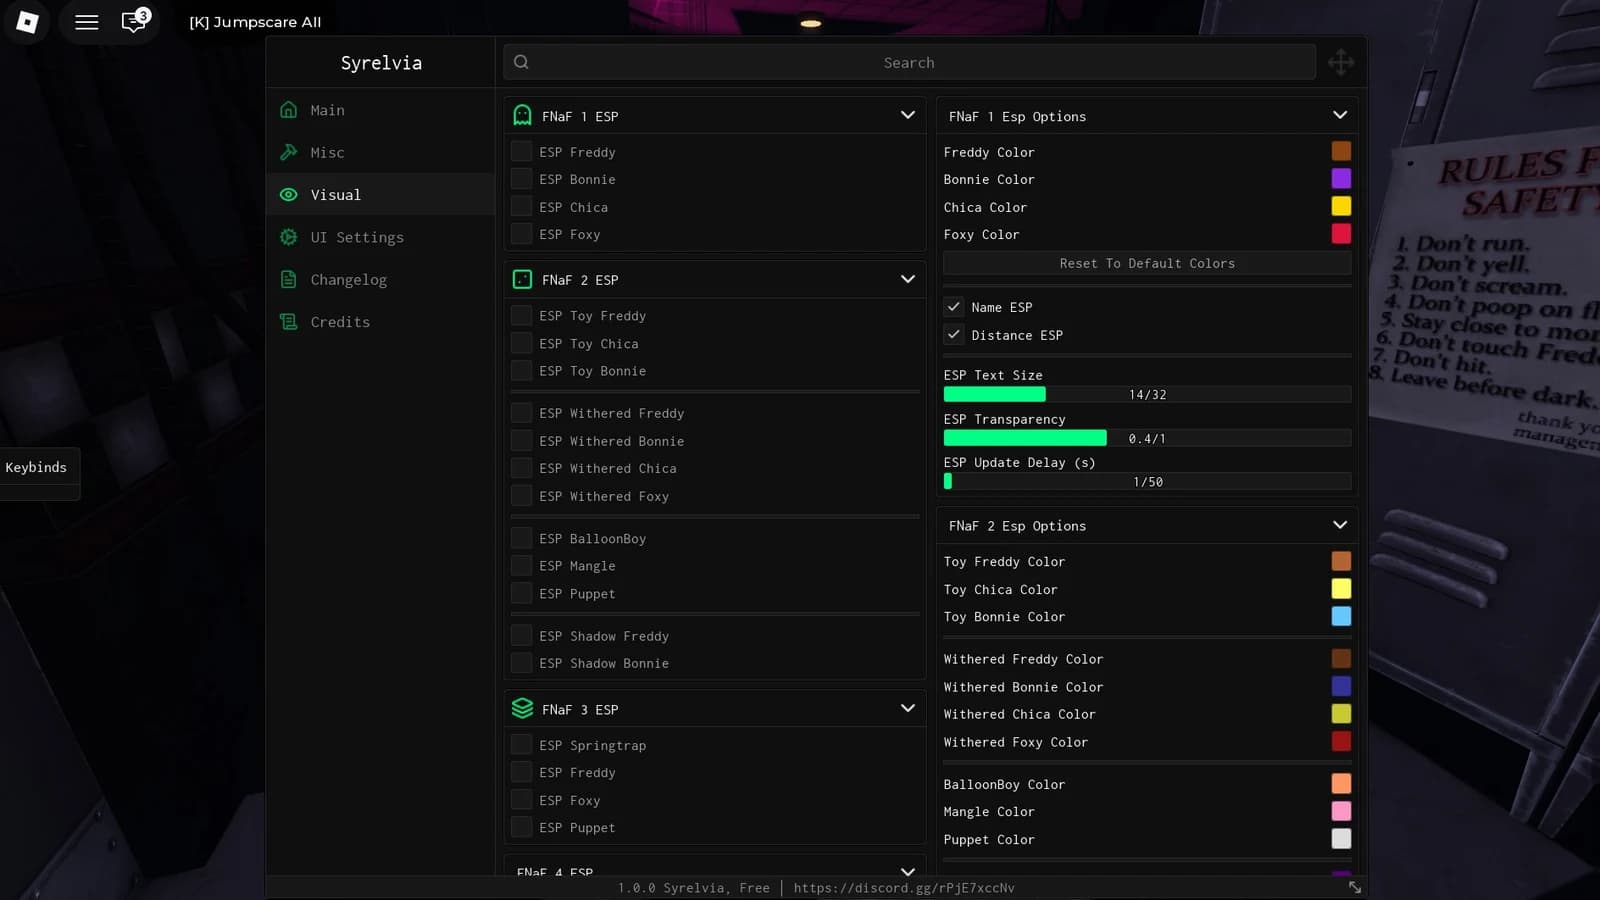Image resolution: width=1600 pixels, height=900 pixels.
Task: Open the Puppet Color white swatch
Action: pos(1341,839)
